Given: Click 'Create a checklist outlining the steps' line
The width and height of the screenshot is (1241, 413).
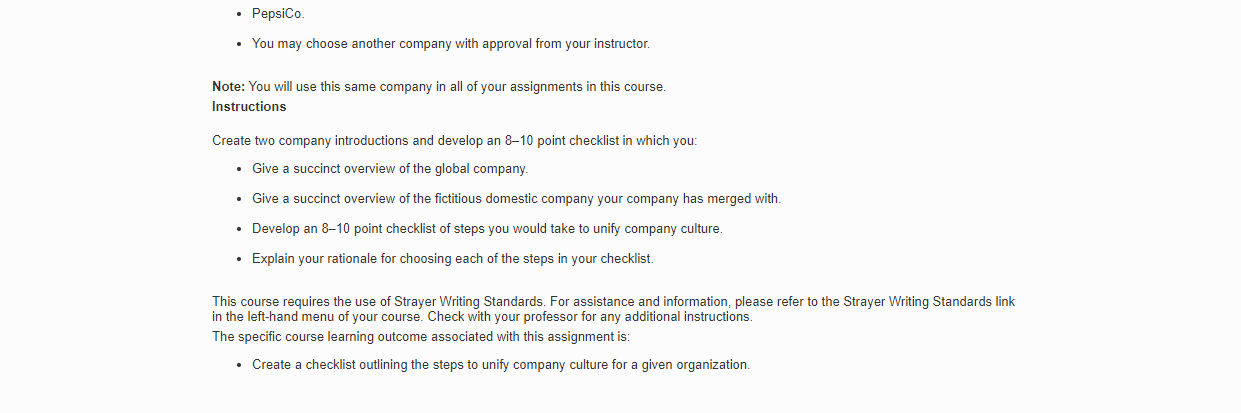Looking at the screenshot, I should coord(500,365).
